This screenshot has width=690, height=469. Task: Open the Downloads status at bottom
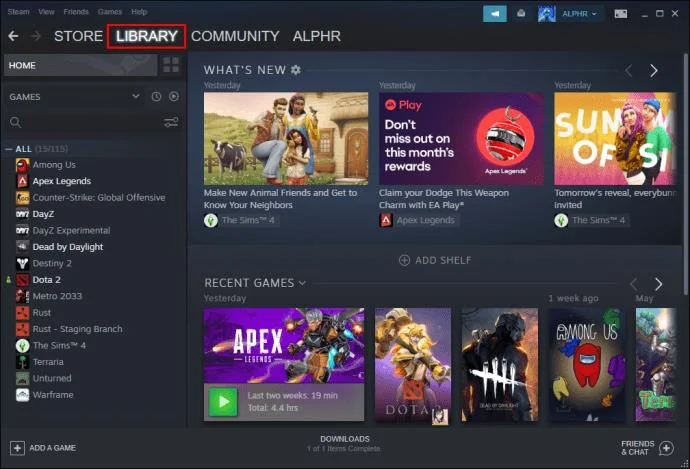[x=344, y=443]
